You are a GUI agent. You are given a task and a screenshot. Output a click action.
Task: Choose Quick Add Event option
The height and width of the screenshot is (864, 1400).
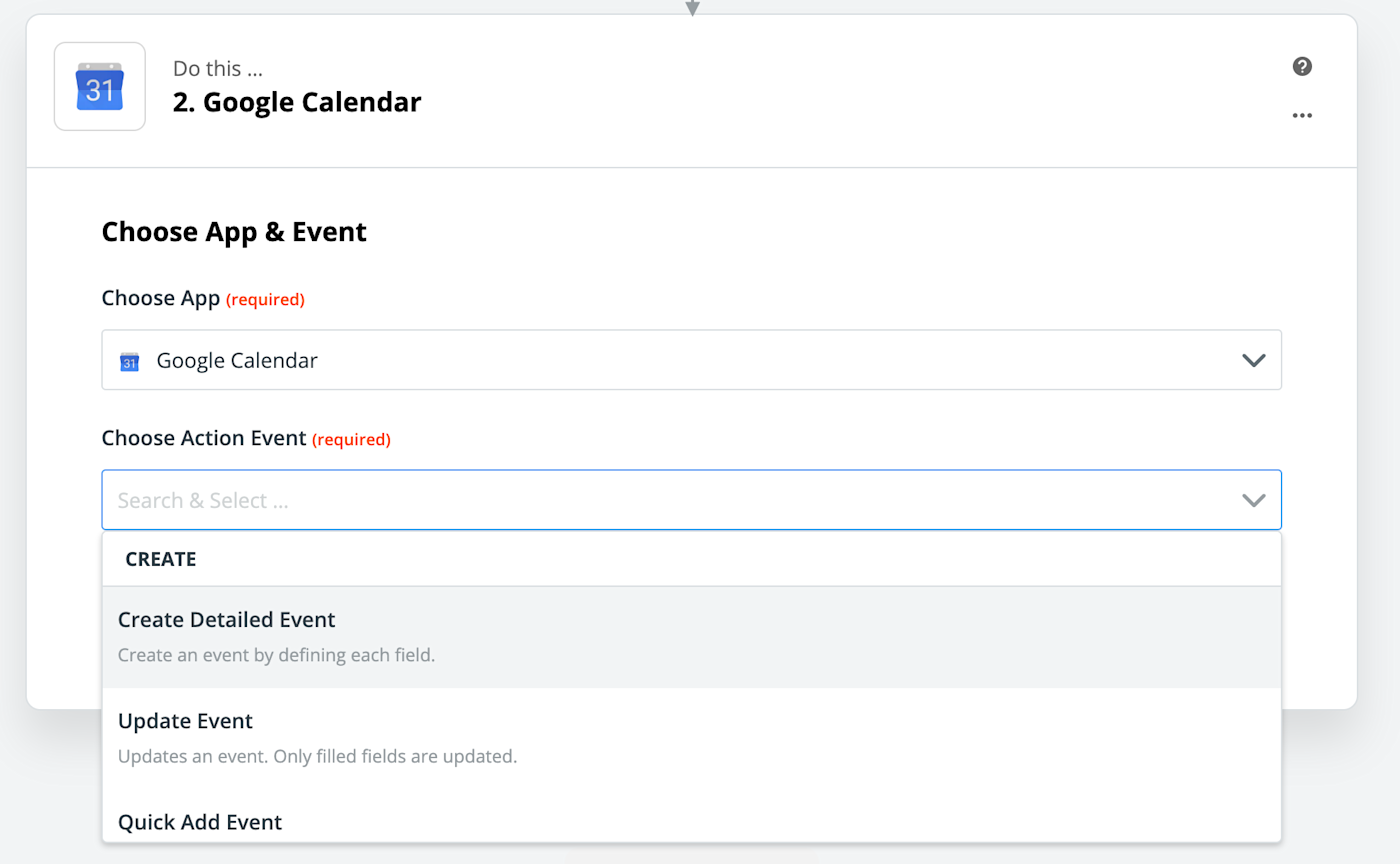point(199,822)
